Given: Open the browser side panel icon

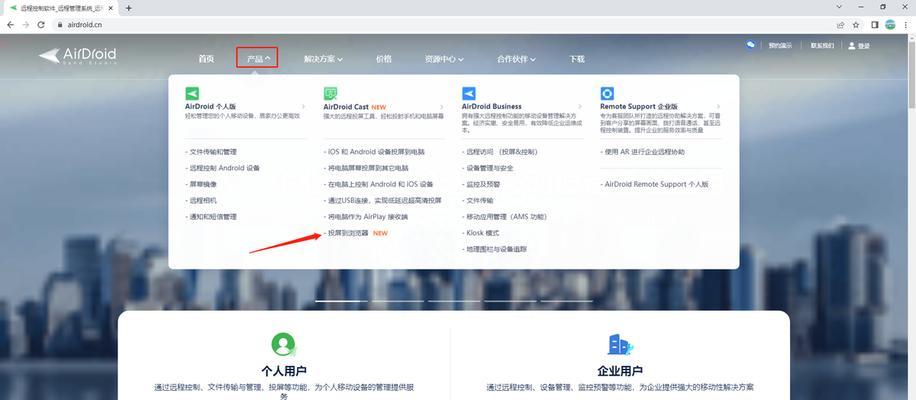Looking at the screenshot, I should pos(875,25).
